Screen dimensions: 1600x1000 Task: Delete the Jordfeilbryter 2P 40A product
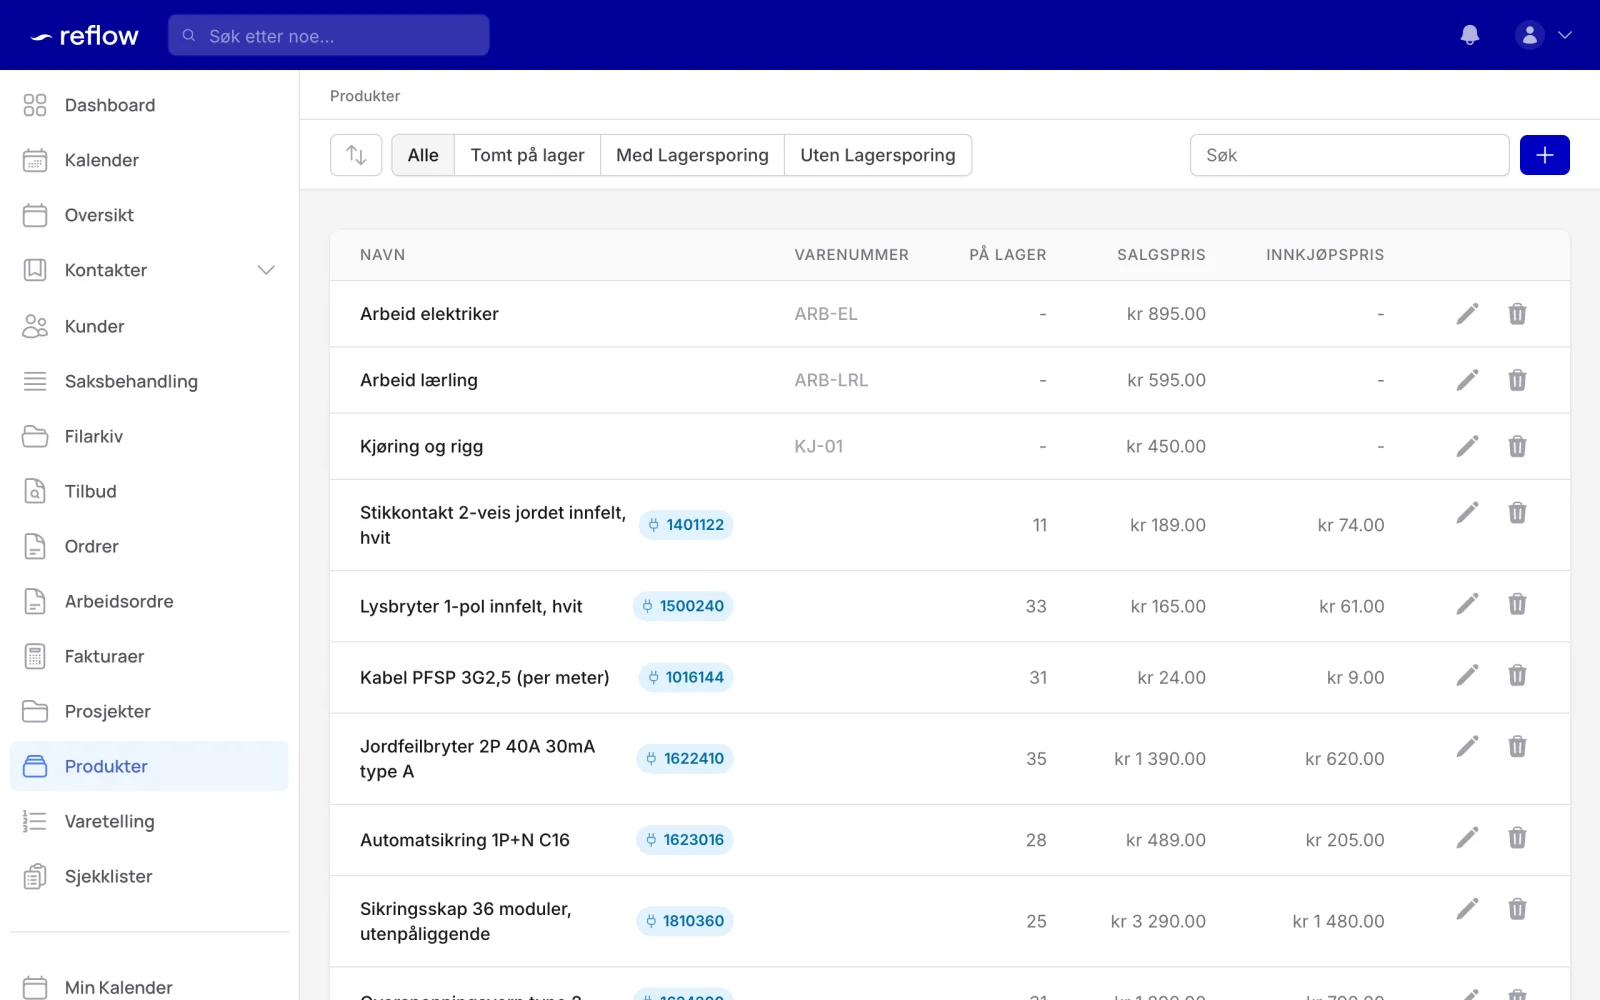1517,747
